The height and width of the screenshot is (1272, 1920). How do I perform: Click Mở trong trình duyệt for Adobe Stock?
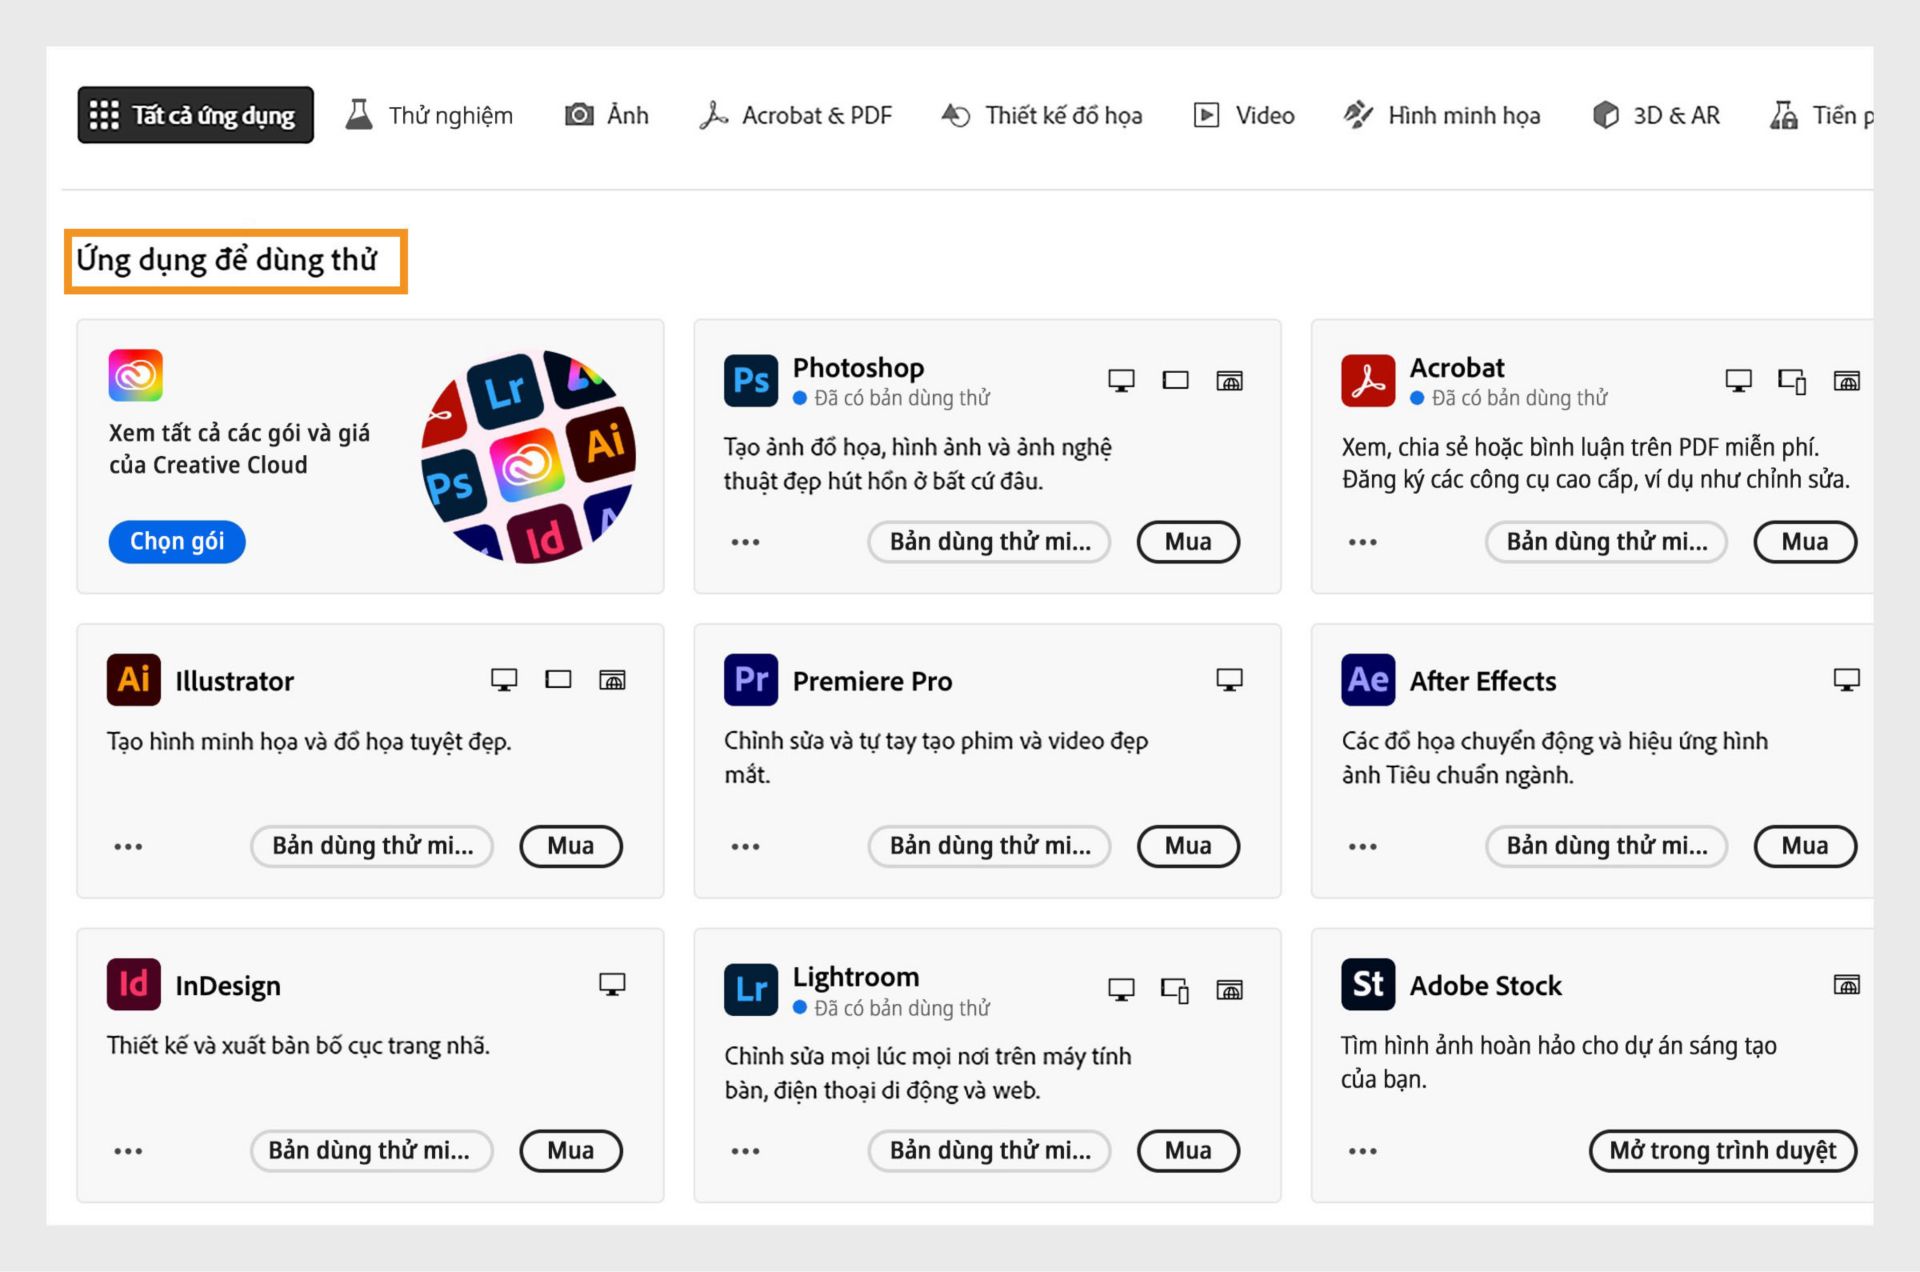pyautogui.click(x=1723, y=1150)
